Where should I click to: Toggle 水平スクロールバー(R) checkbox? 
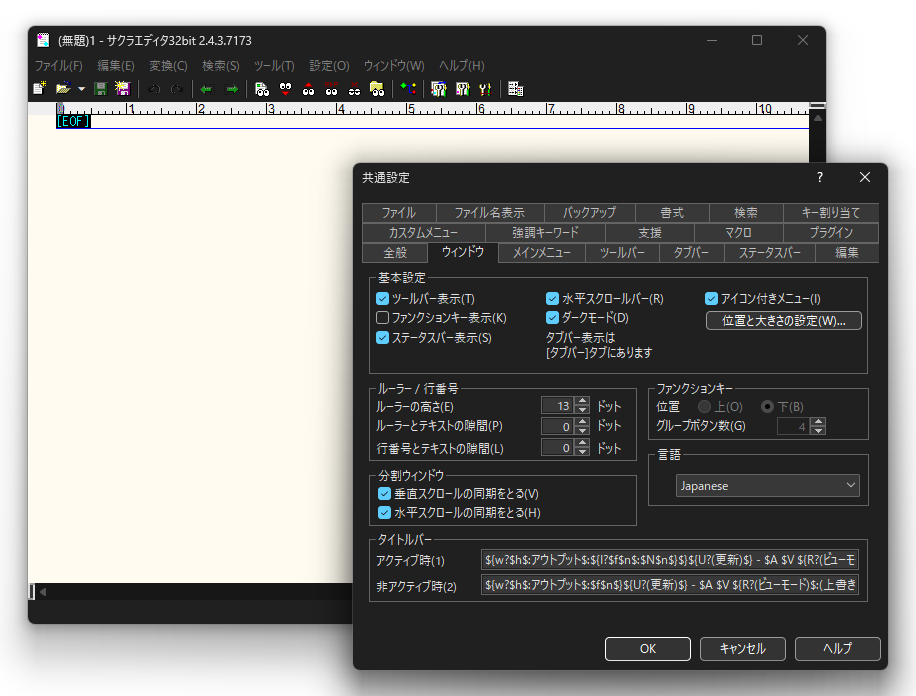click(x=552, y=299)
